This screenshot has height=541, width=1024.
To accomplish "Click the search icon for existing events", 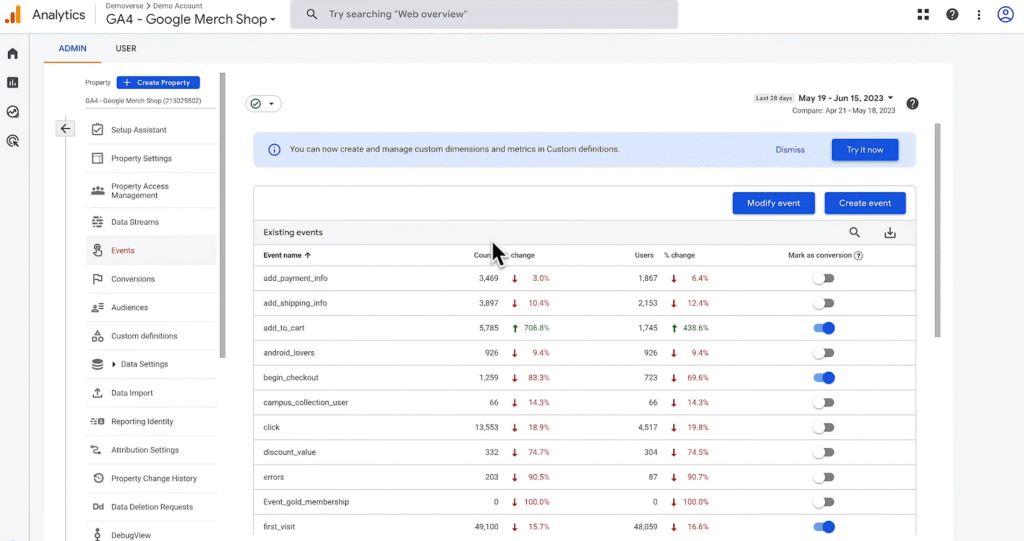I will click(x=854, y=233).
